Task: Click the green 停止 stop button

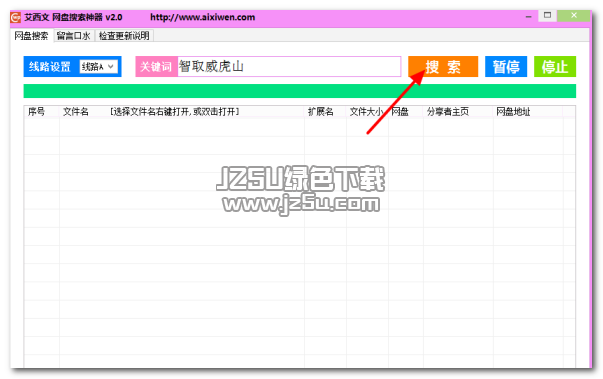Action: [x=555, y=66]
